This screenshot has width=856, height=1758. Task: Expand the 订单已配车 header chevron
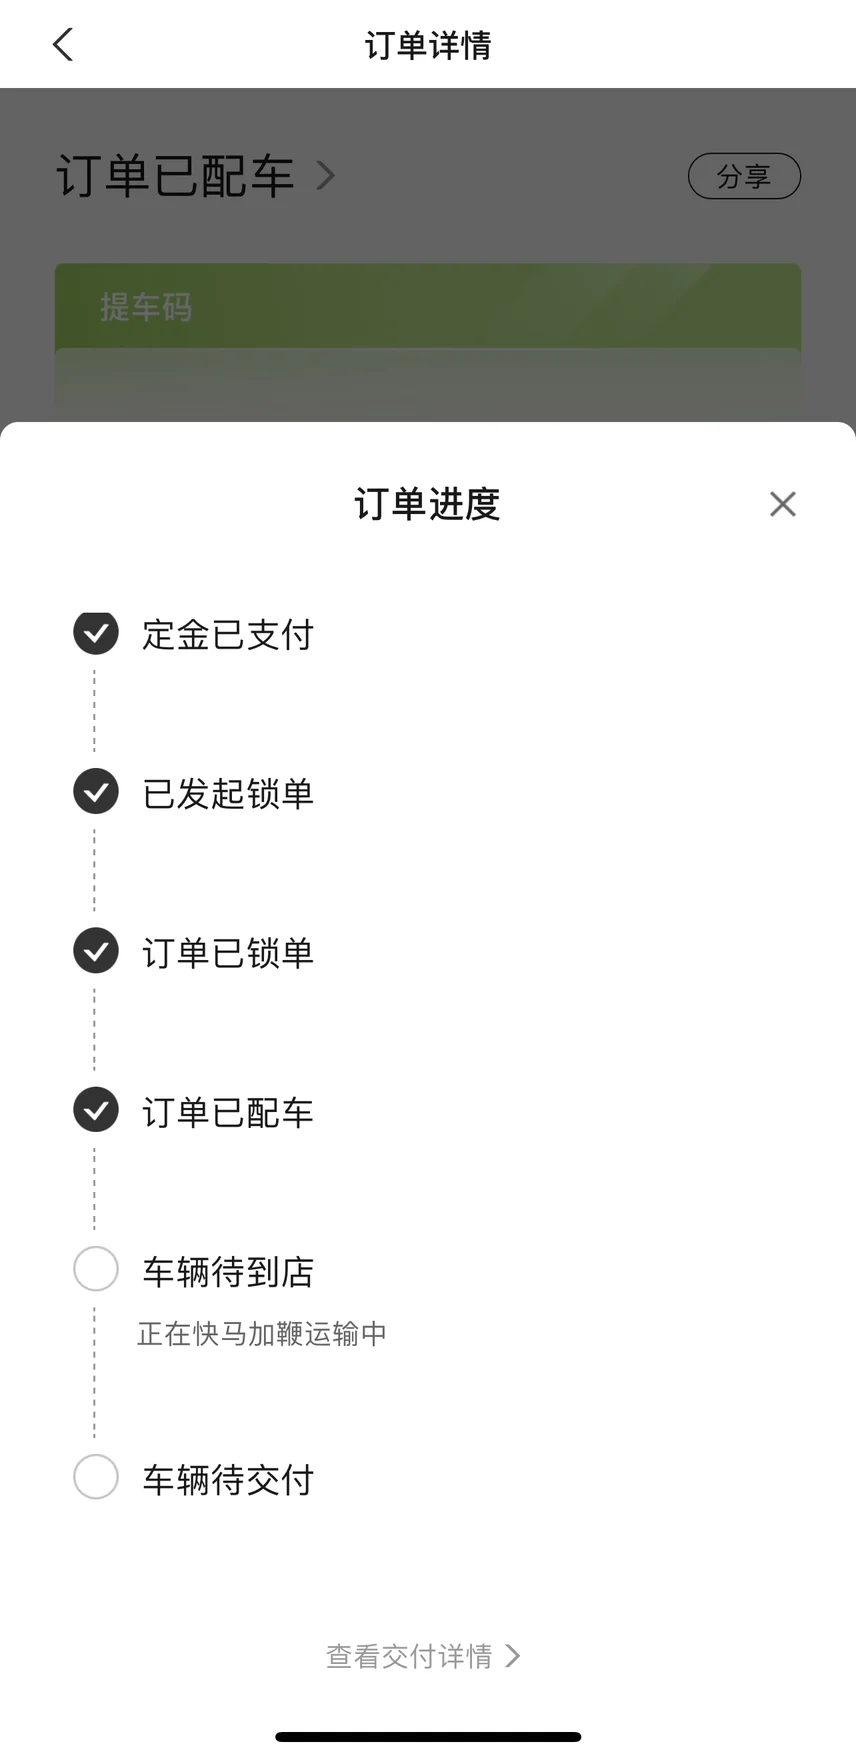pyautogui.click(x=325, y=176)
